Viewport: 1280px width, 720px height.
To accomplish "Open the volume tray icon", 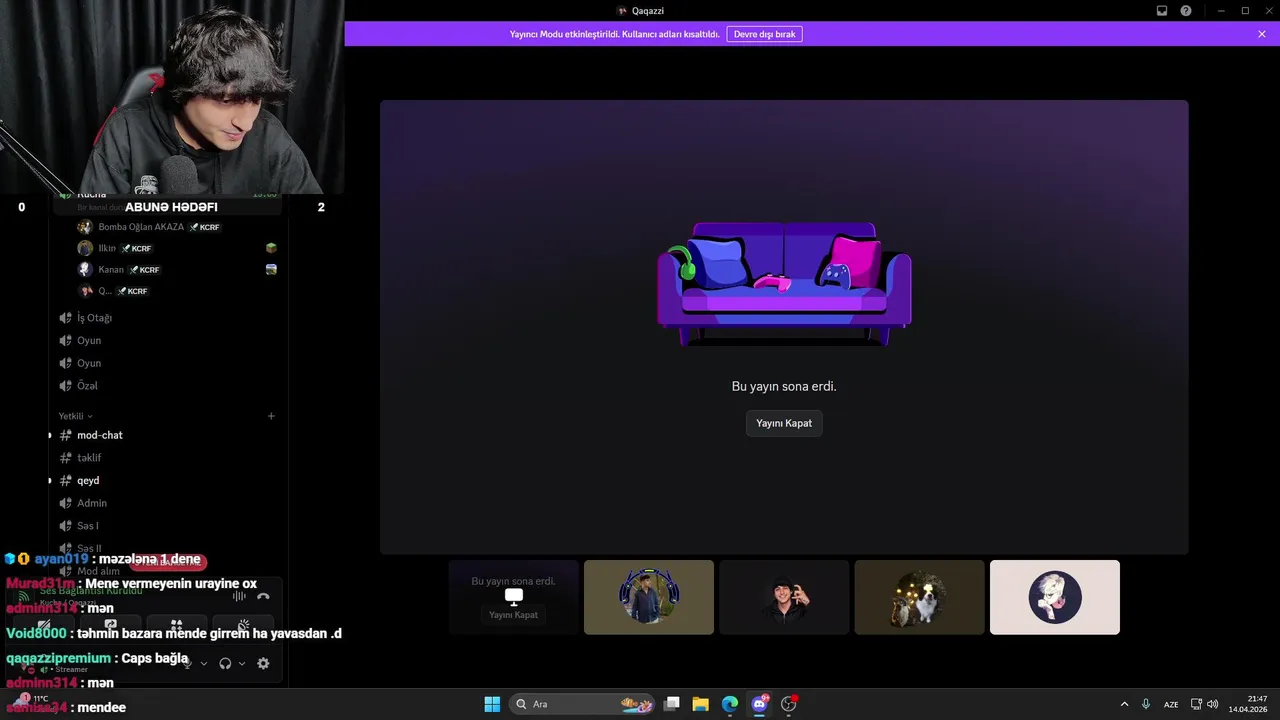I will [1213, 704].
